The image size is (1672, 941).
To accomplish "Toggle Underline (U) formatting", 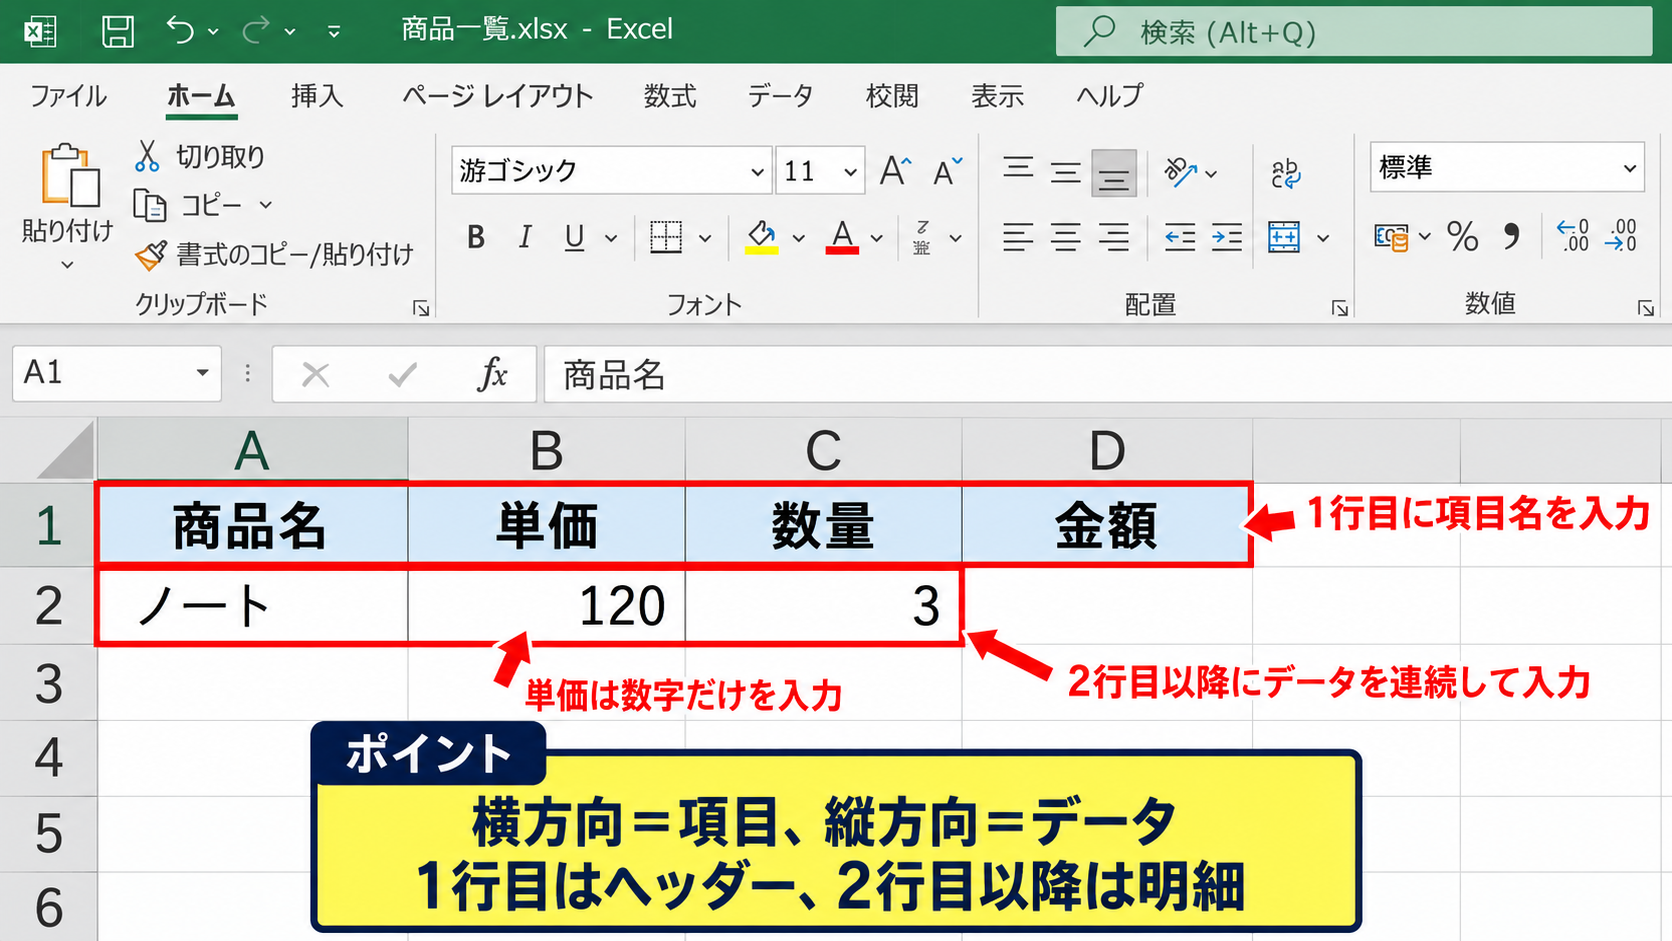I will pos(574,237).
